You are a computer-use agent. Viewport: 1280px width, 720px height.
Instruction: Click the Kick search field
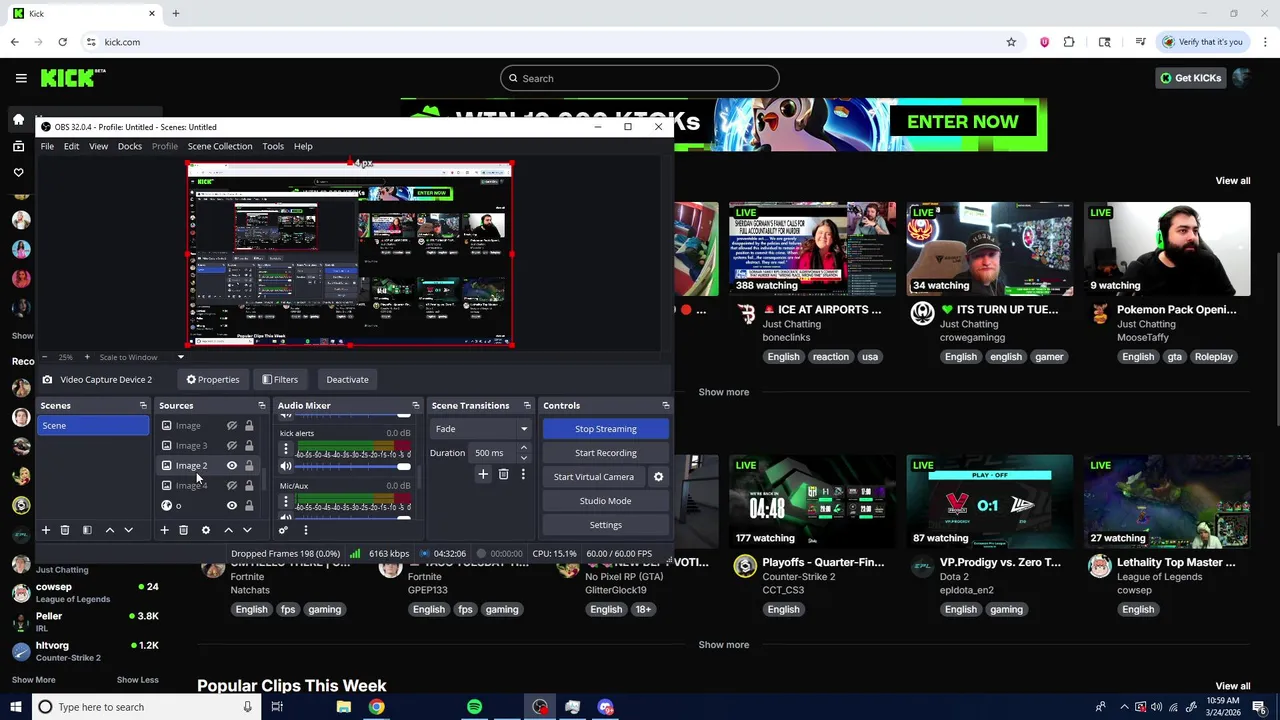(640, 78)
